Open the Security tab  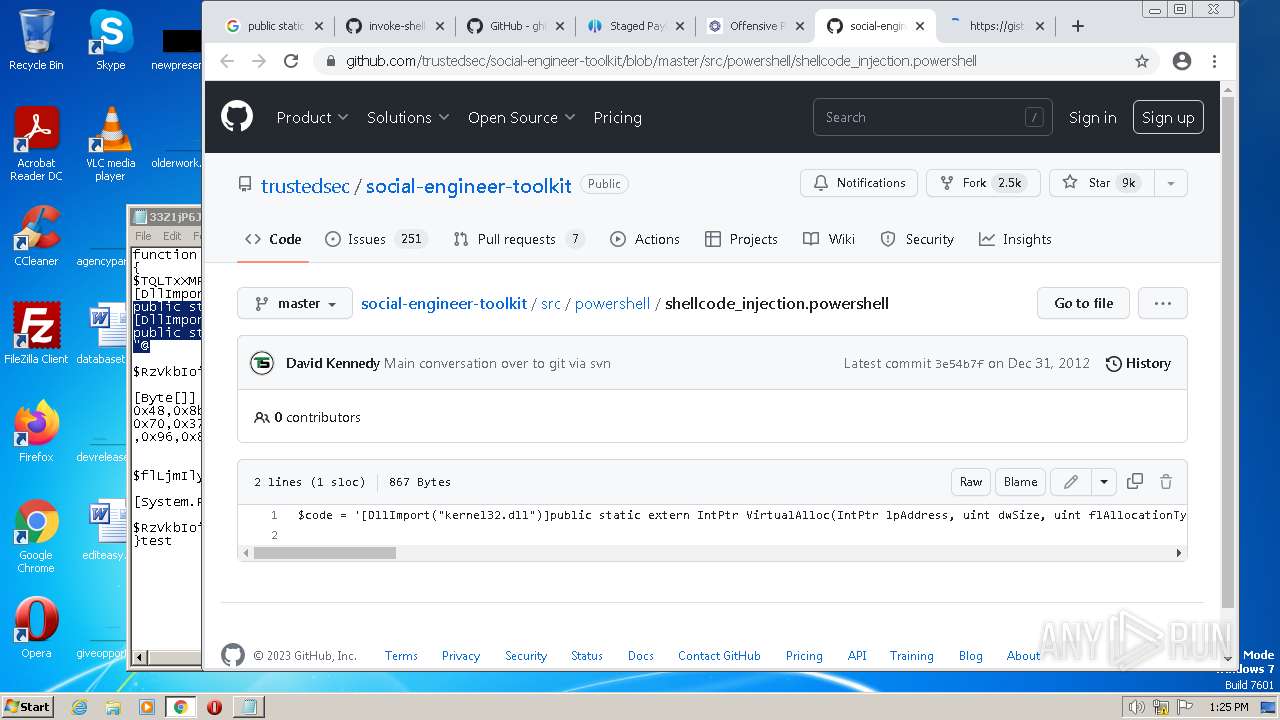tap(917, 239)
